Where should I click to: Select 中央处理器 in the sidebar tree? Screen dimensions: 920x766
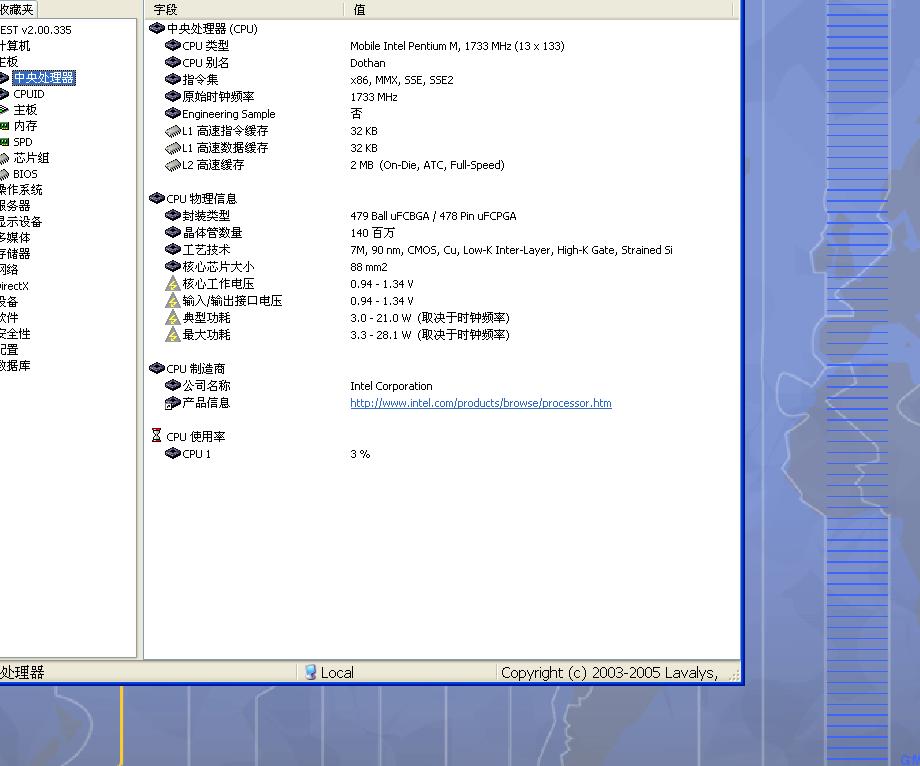(x=44, y=77)
